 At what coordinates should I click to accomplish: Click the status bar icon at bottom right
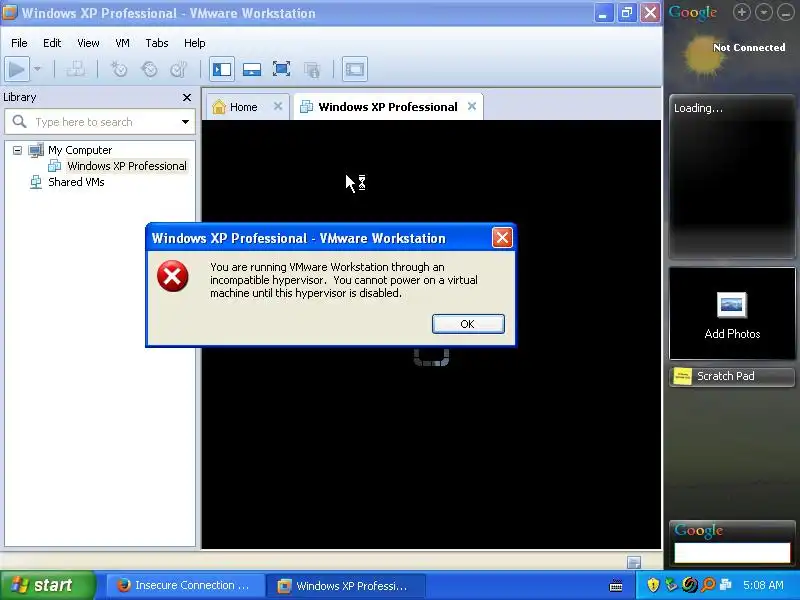[634, 562]
